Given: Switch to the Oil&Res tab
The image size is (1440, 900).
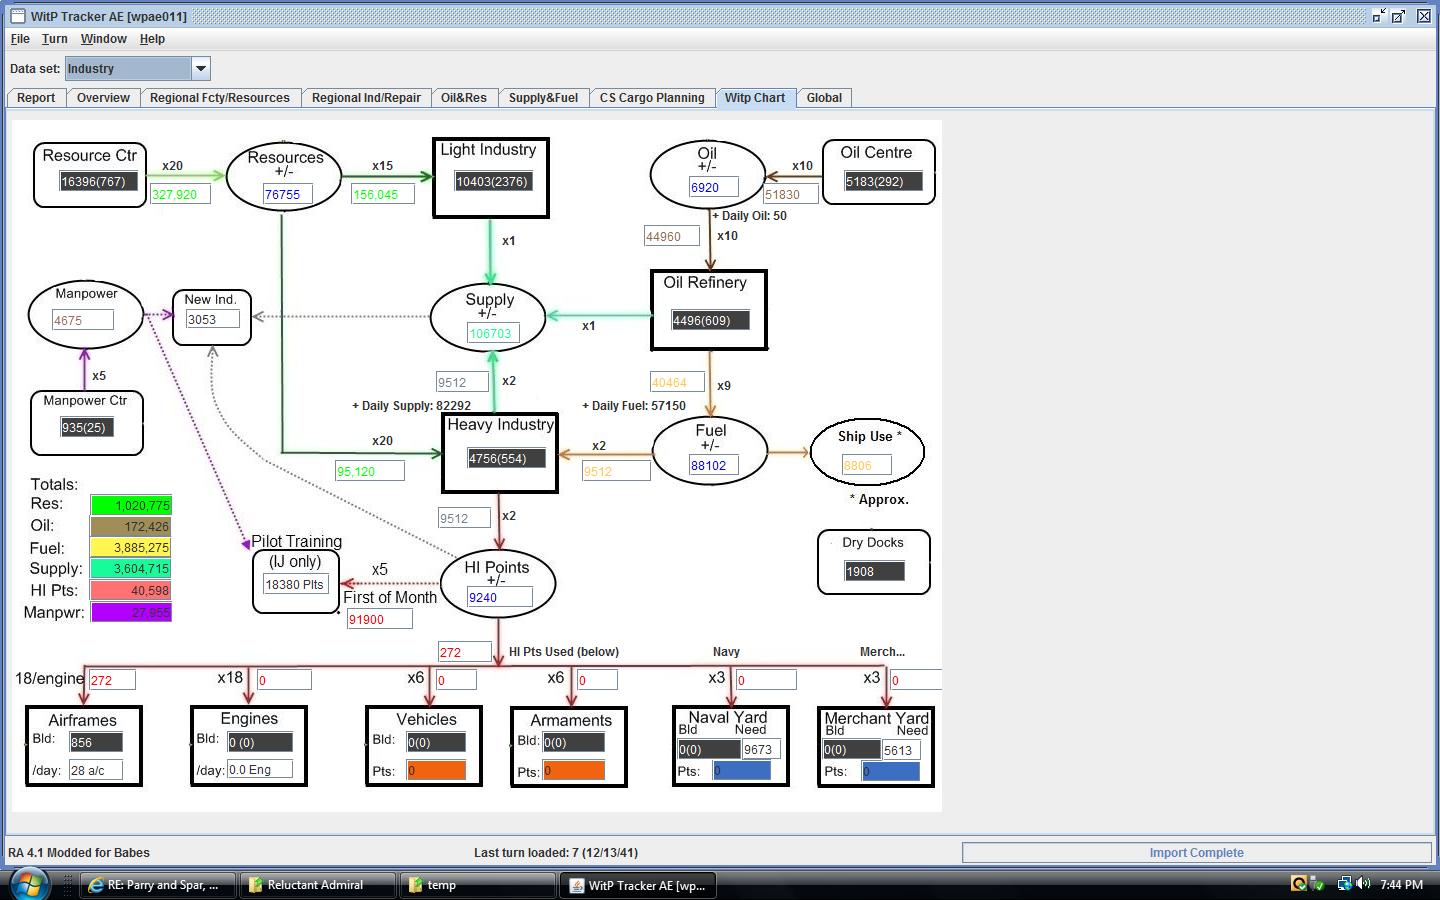Looking at the screenshot, I should (464, 98).
